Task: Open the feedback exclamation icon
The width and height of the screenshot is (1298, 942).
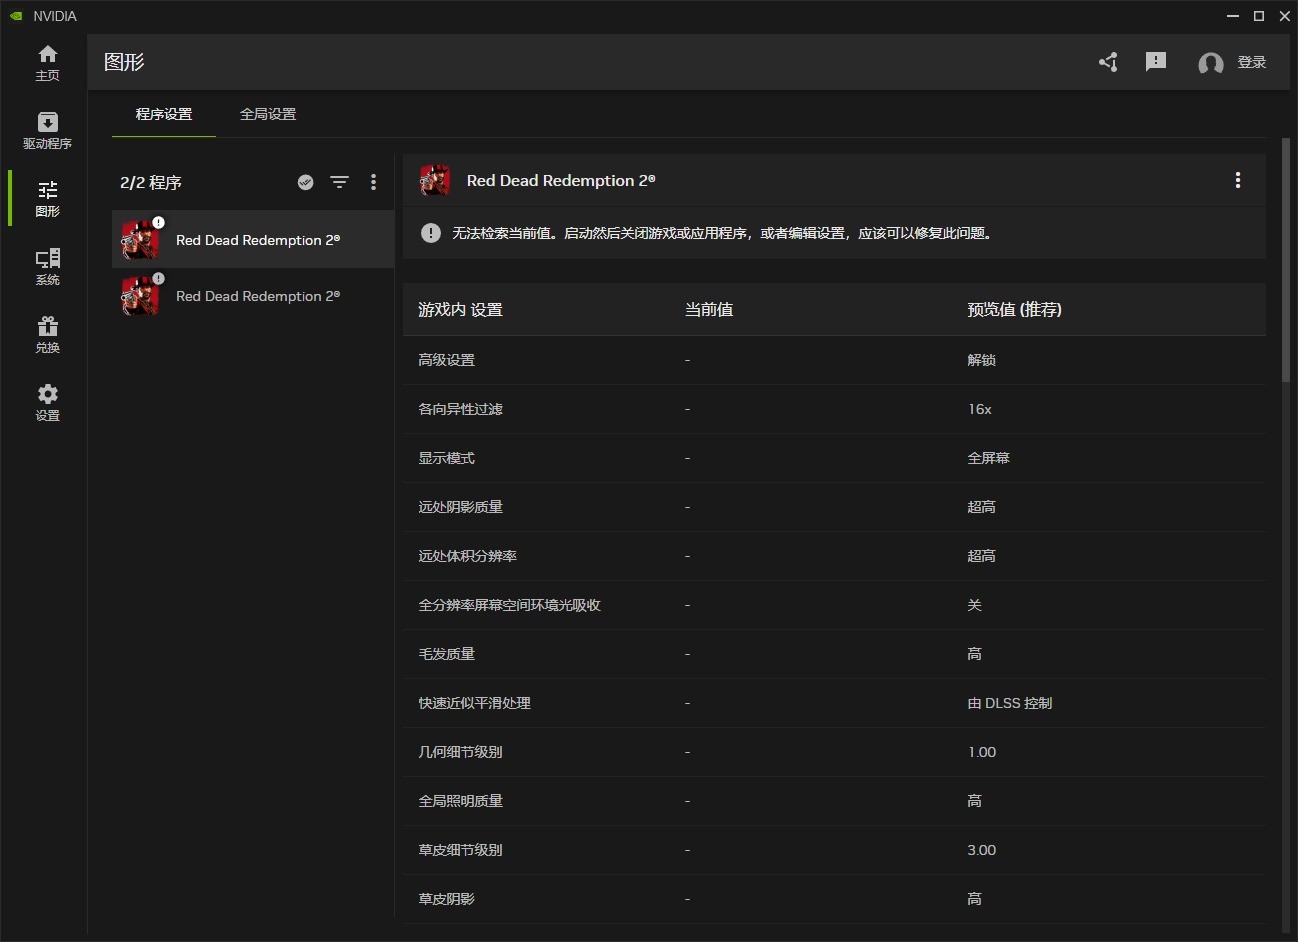Action: point(1156,62)
